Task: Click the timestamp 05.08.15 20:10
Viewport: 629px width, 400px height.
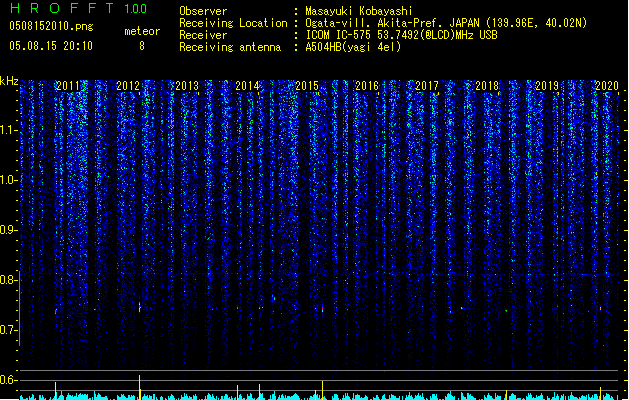Action: tap(51, 46)
